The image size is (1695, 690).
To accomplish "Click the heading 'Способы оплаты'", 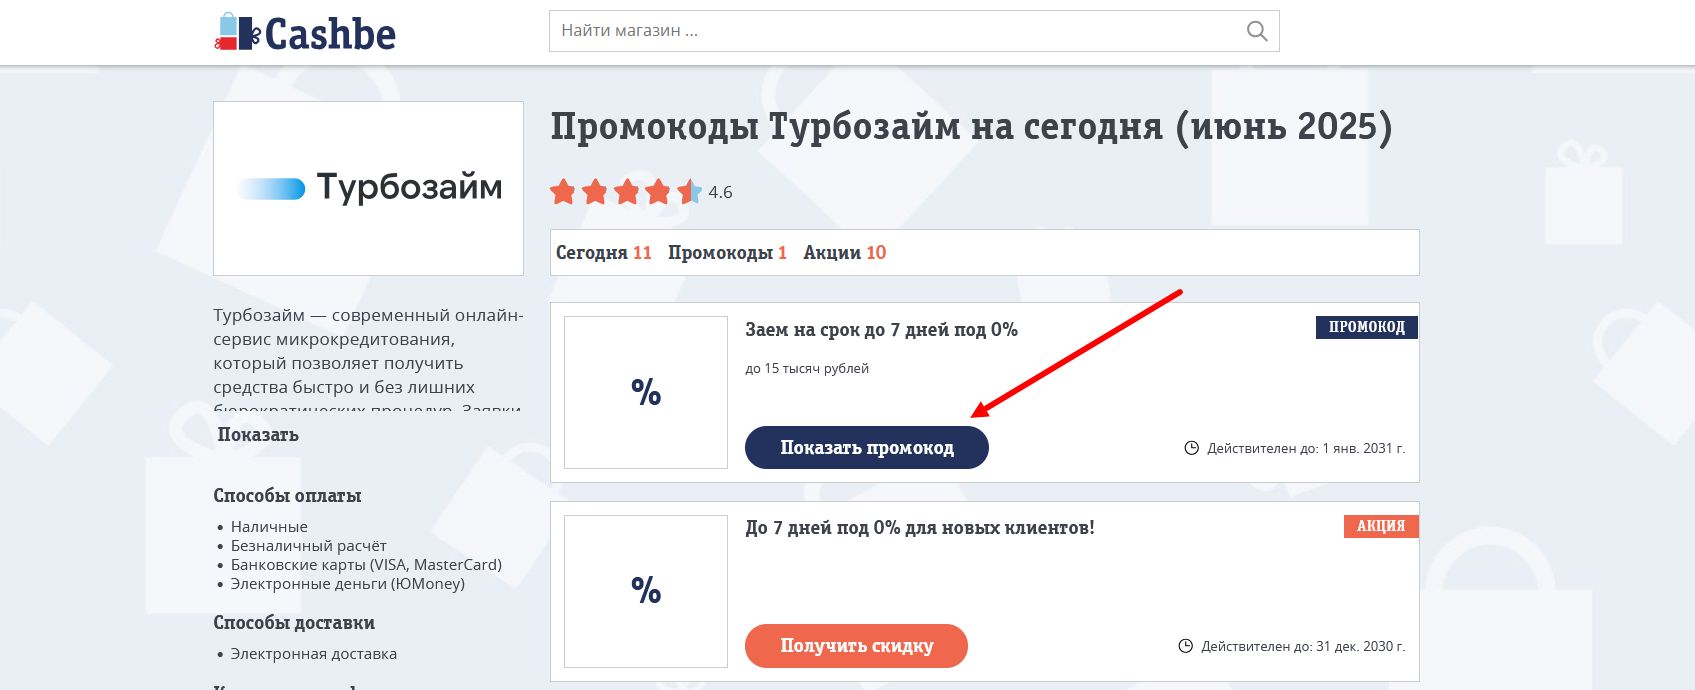I will pyautogui.click(x=287, y=496).
